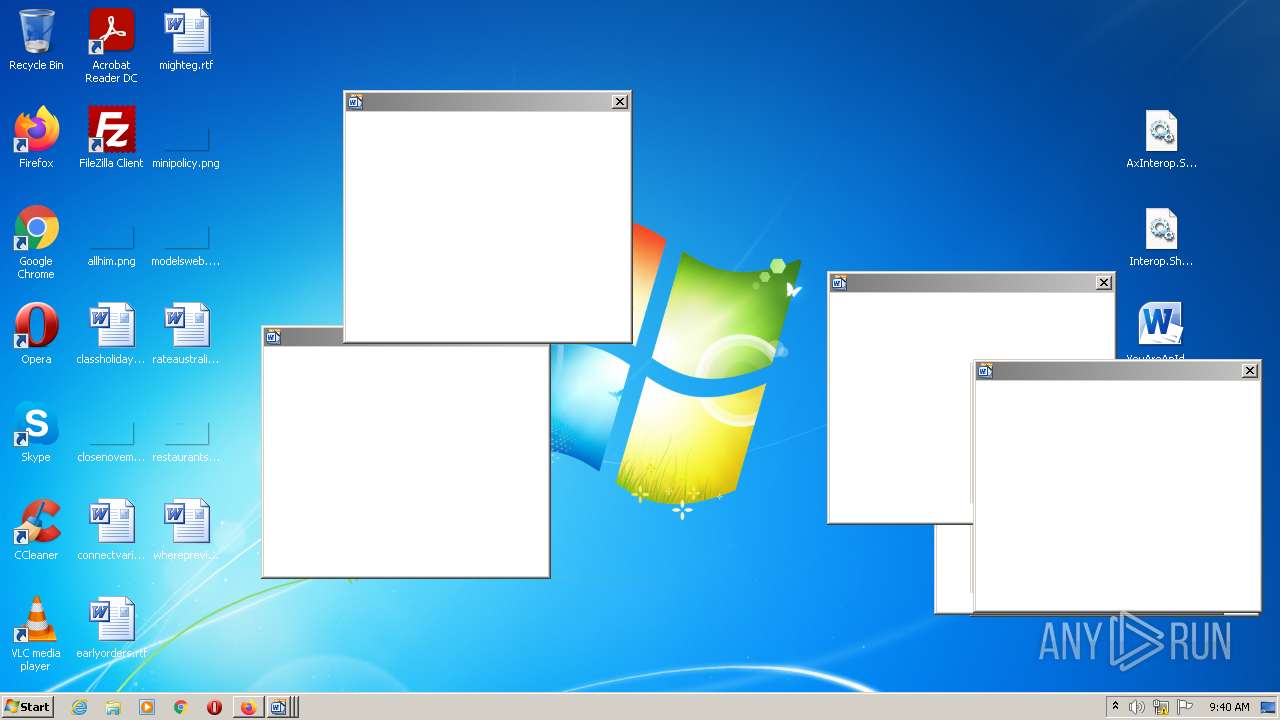Click the Show Desktop button in tray

(1268, 707)
